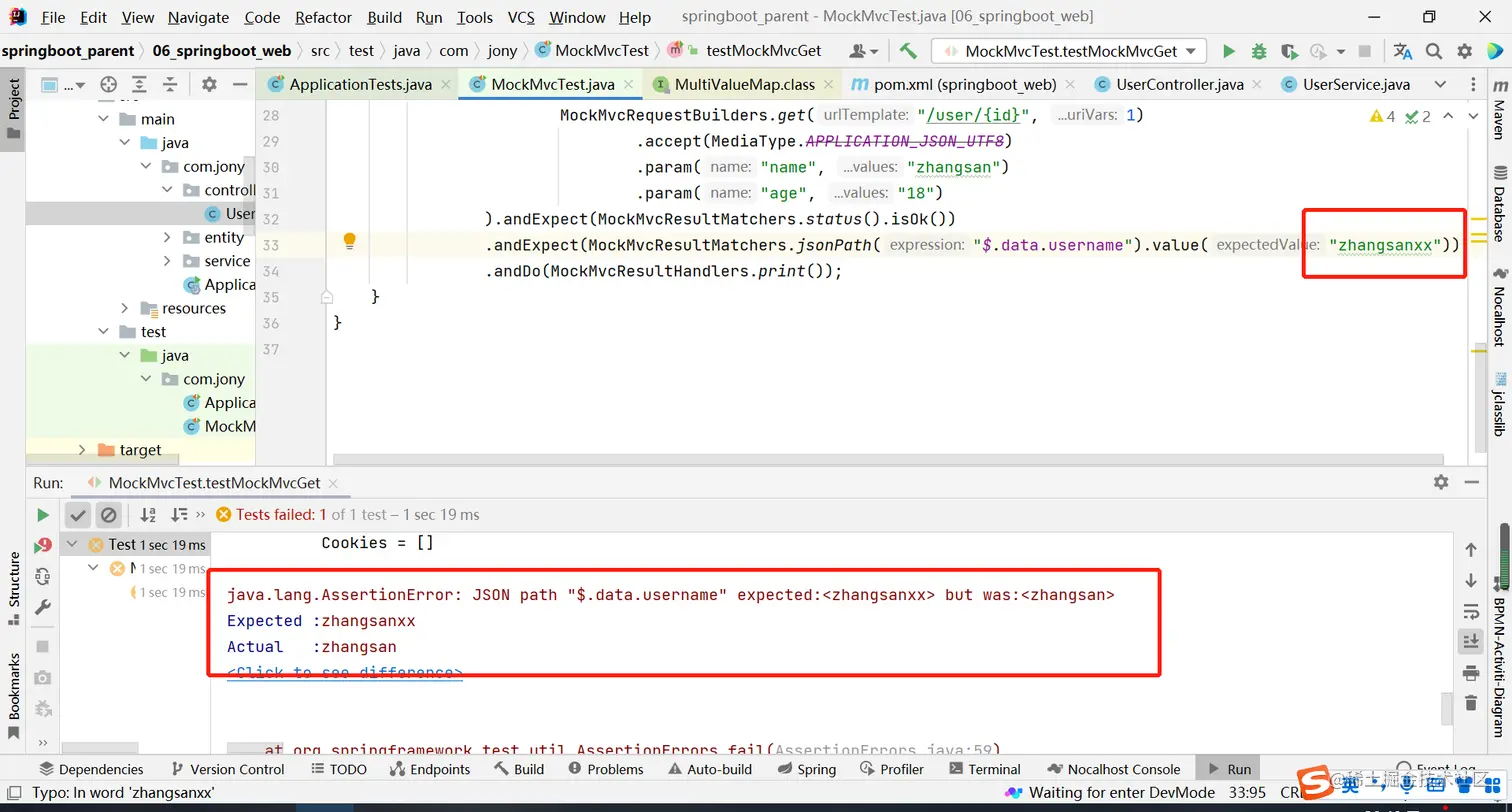This screenshot has height=812, width=1512.
Task: Click the locate target icon in Project panel
Action: pos(109,85)
